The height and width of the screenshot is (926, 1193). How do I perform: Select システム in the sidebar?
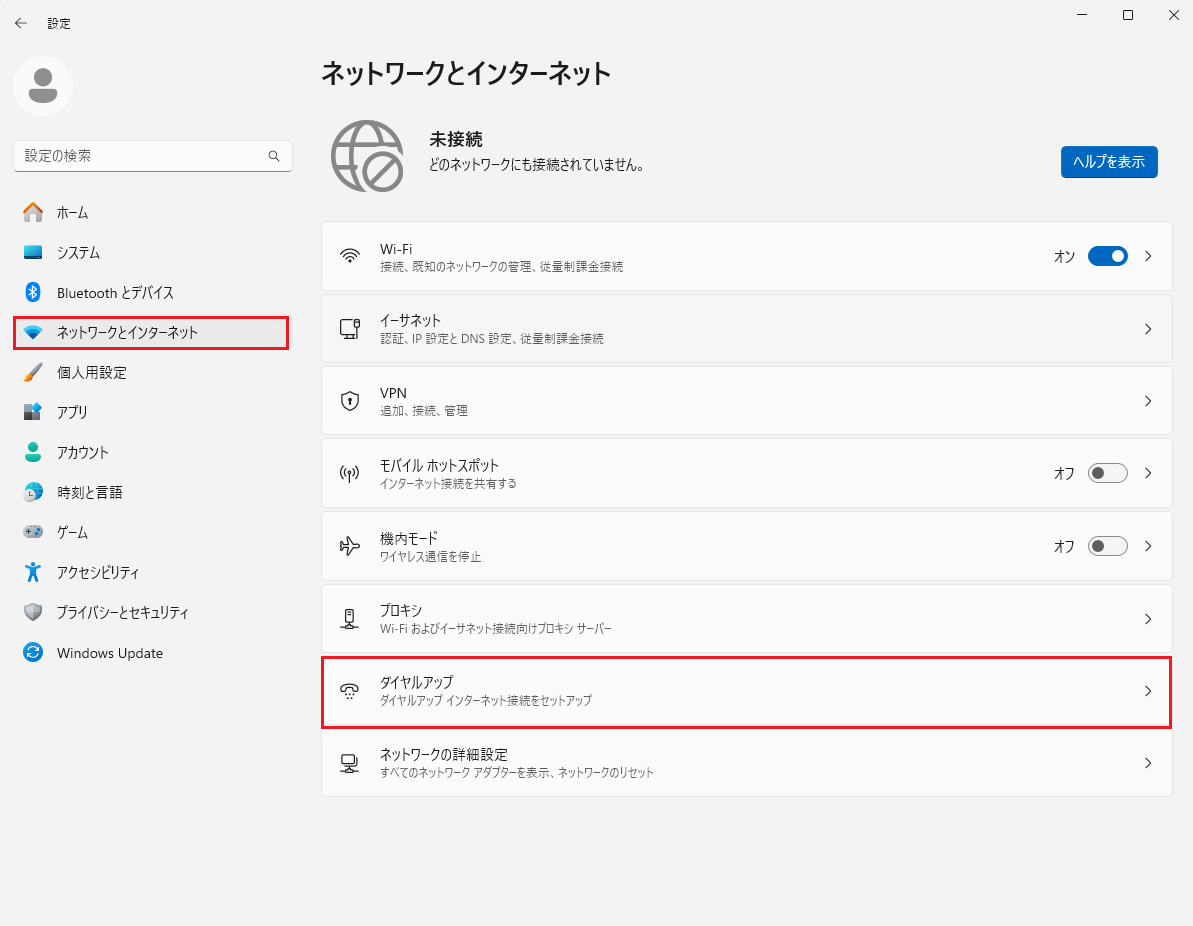coord(78,253)
